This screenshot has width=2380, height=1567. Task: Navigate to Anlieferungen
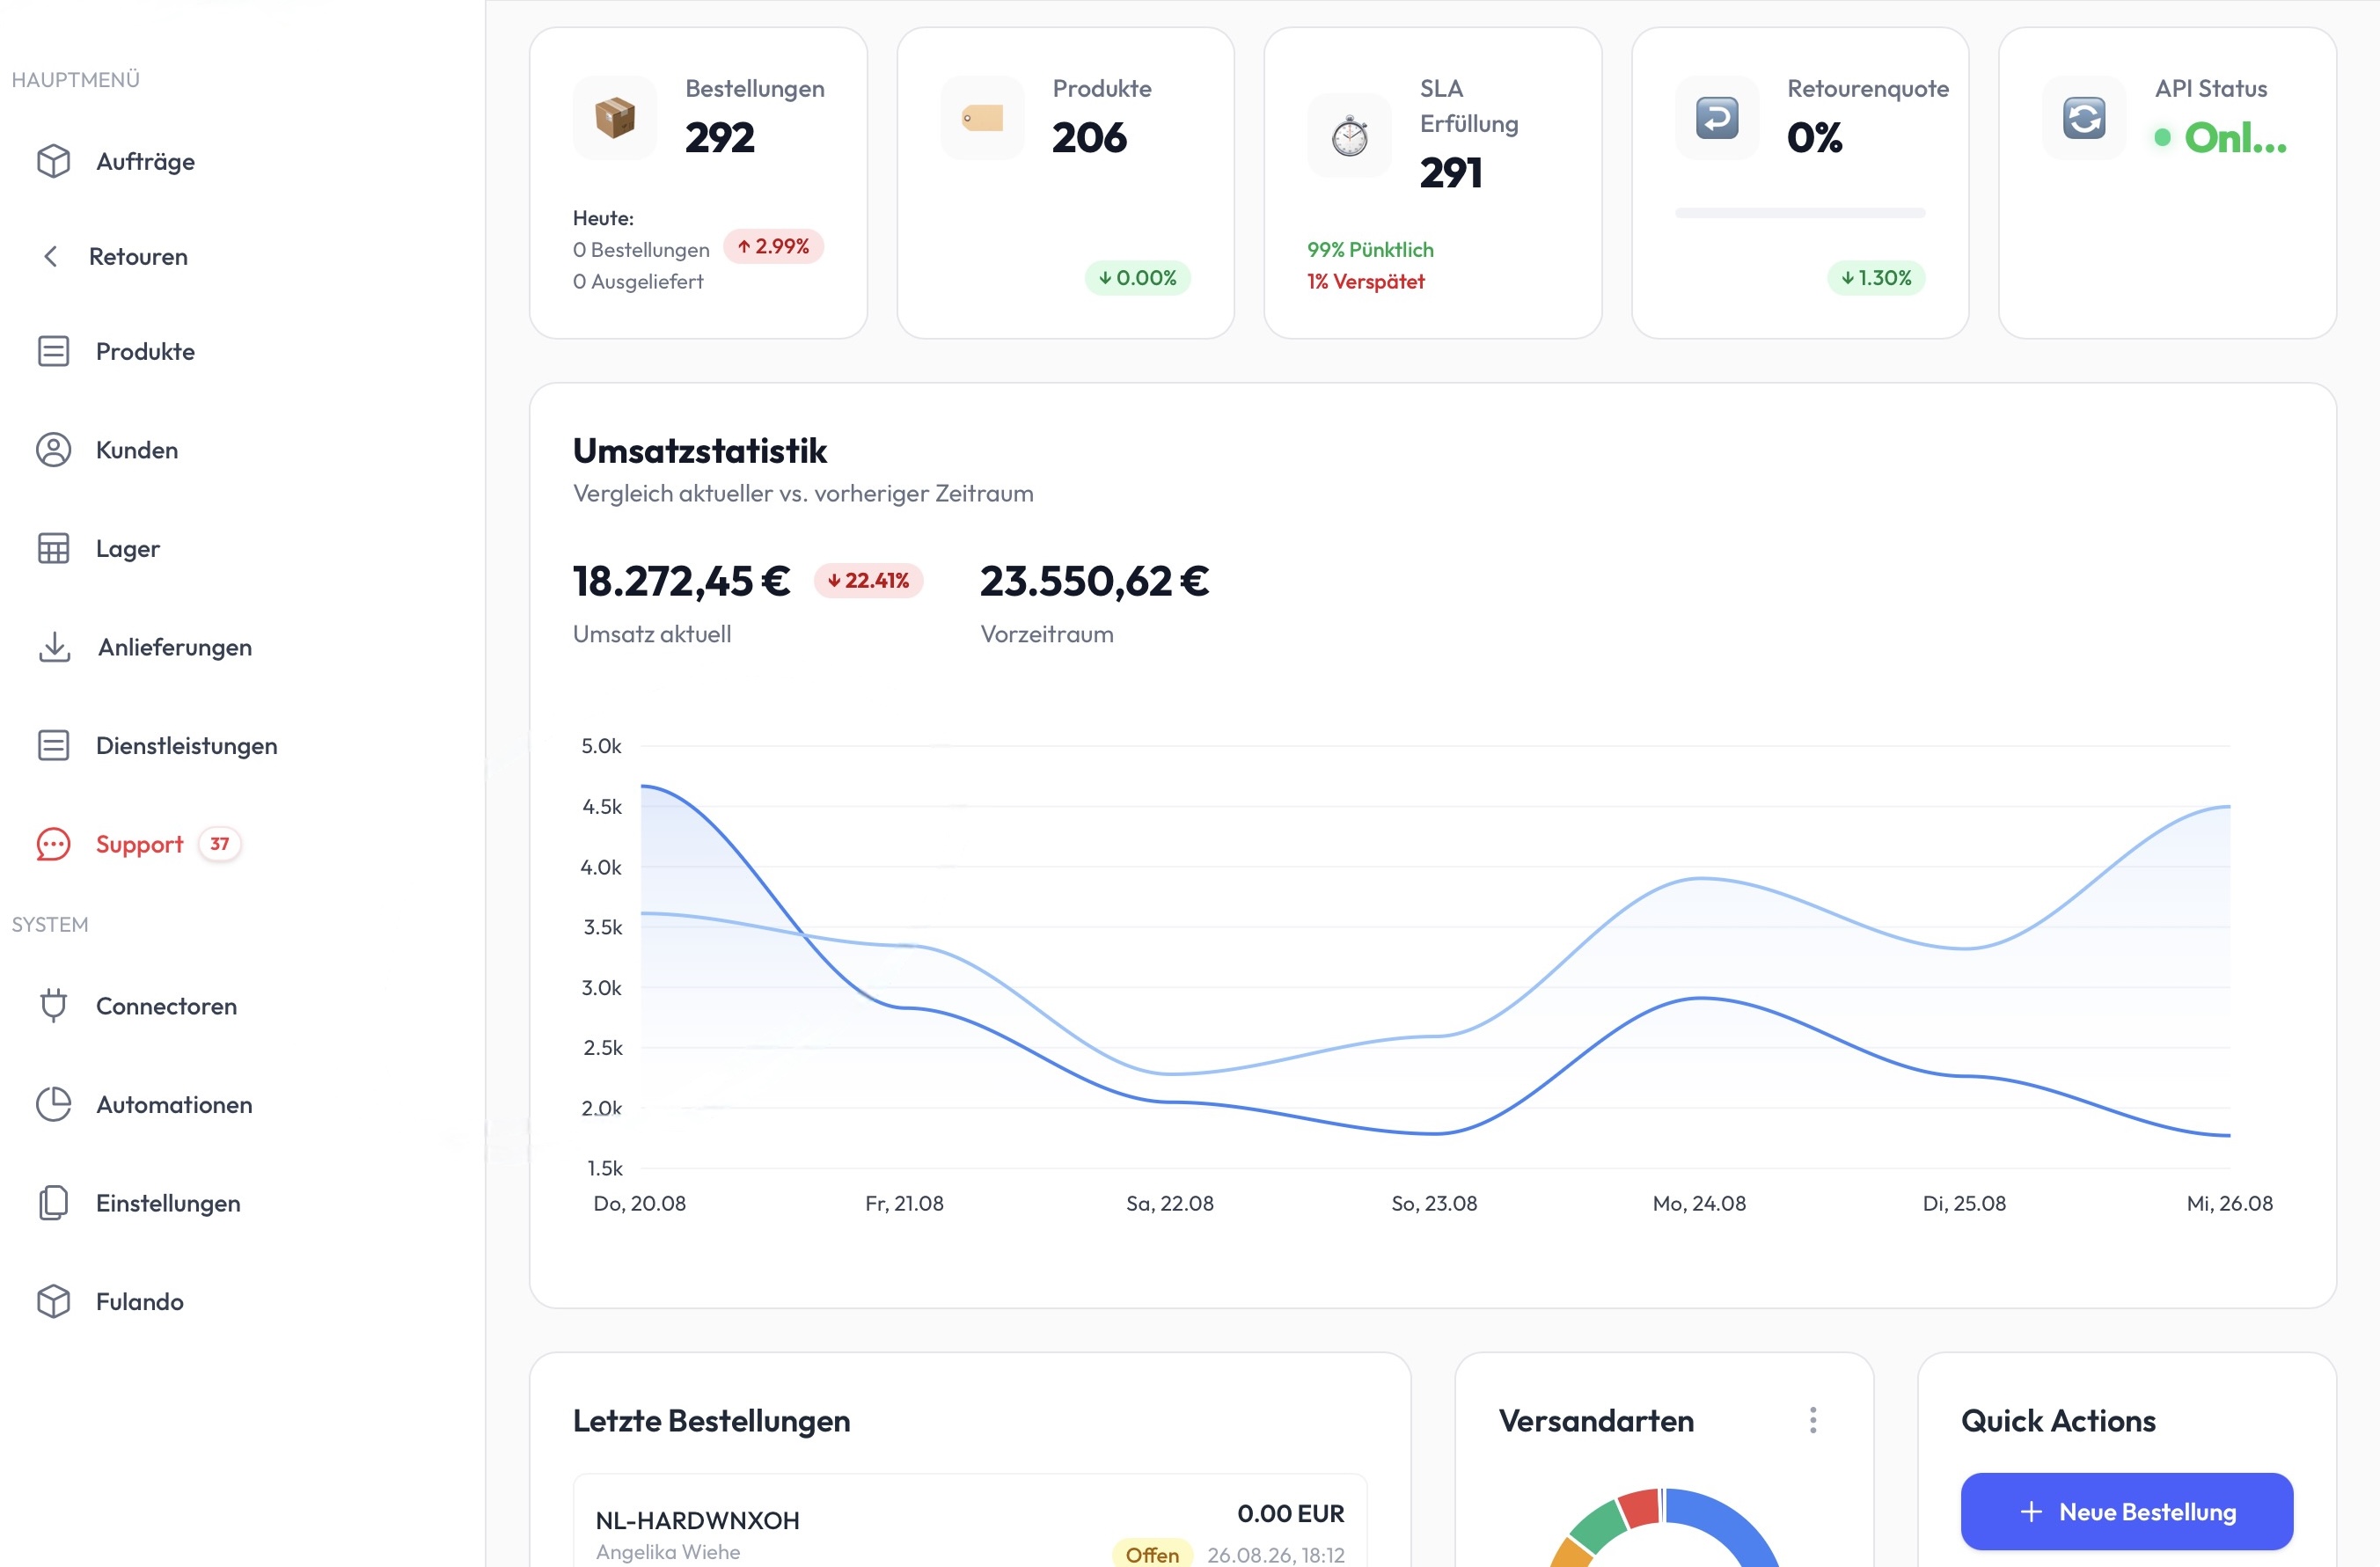point(175,647)
